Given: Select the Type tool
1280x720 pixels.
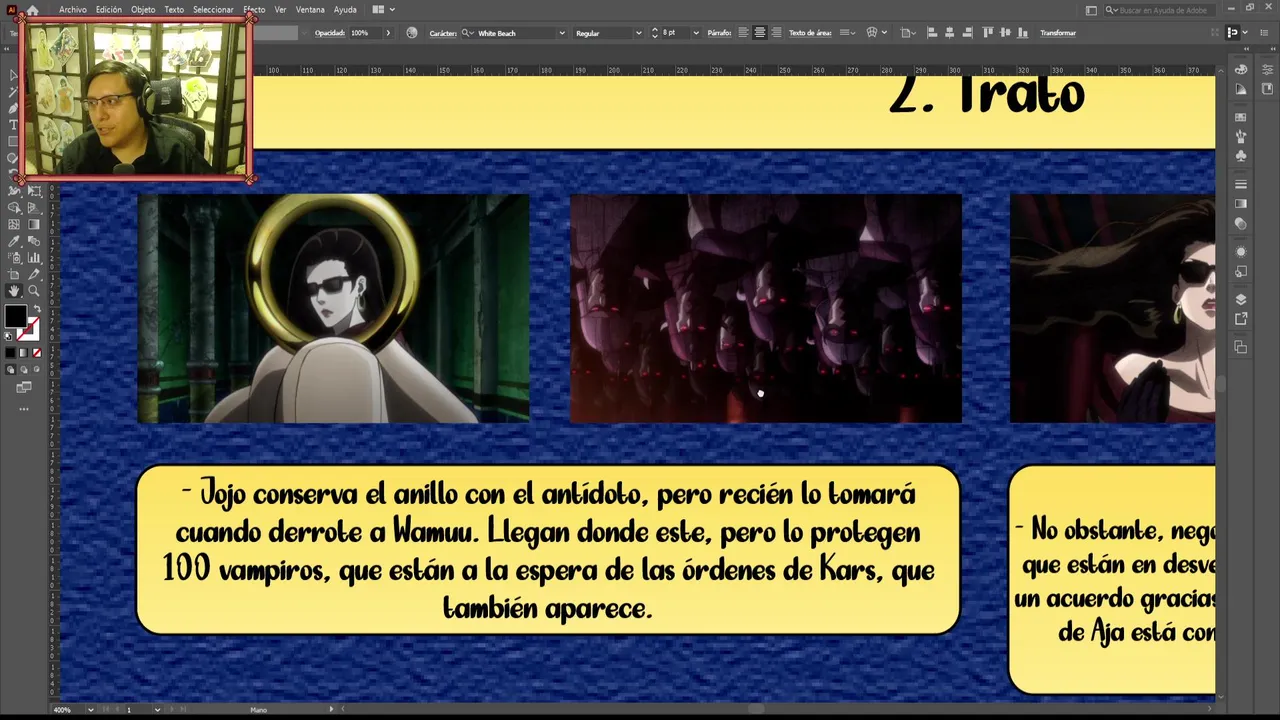Looking at the screenshot, I should click(x=13, y=124).
